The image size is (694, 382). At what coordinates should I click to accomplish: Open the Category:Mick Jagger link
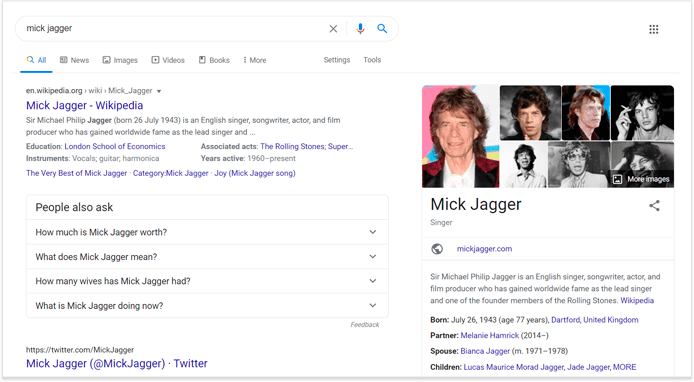click(x=170, y=173)
